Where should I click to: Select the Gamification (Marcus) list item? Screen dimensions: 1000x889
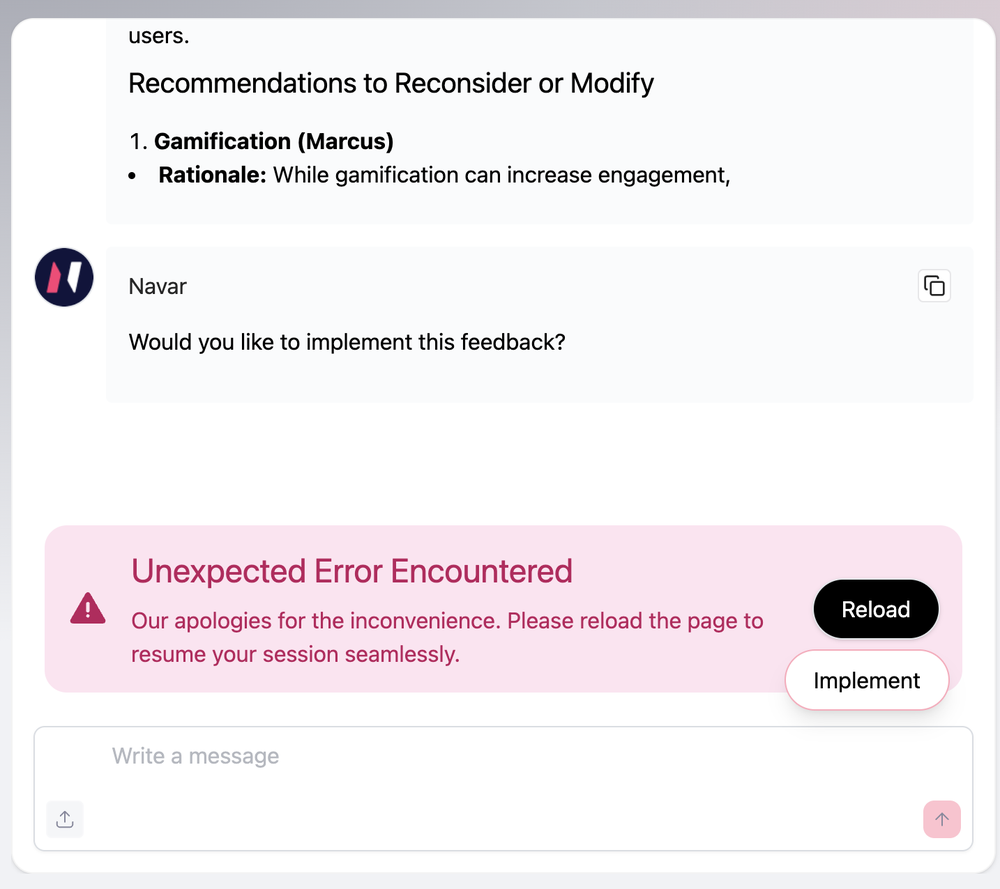click(x=273, y=141)
